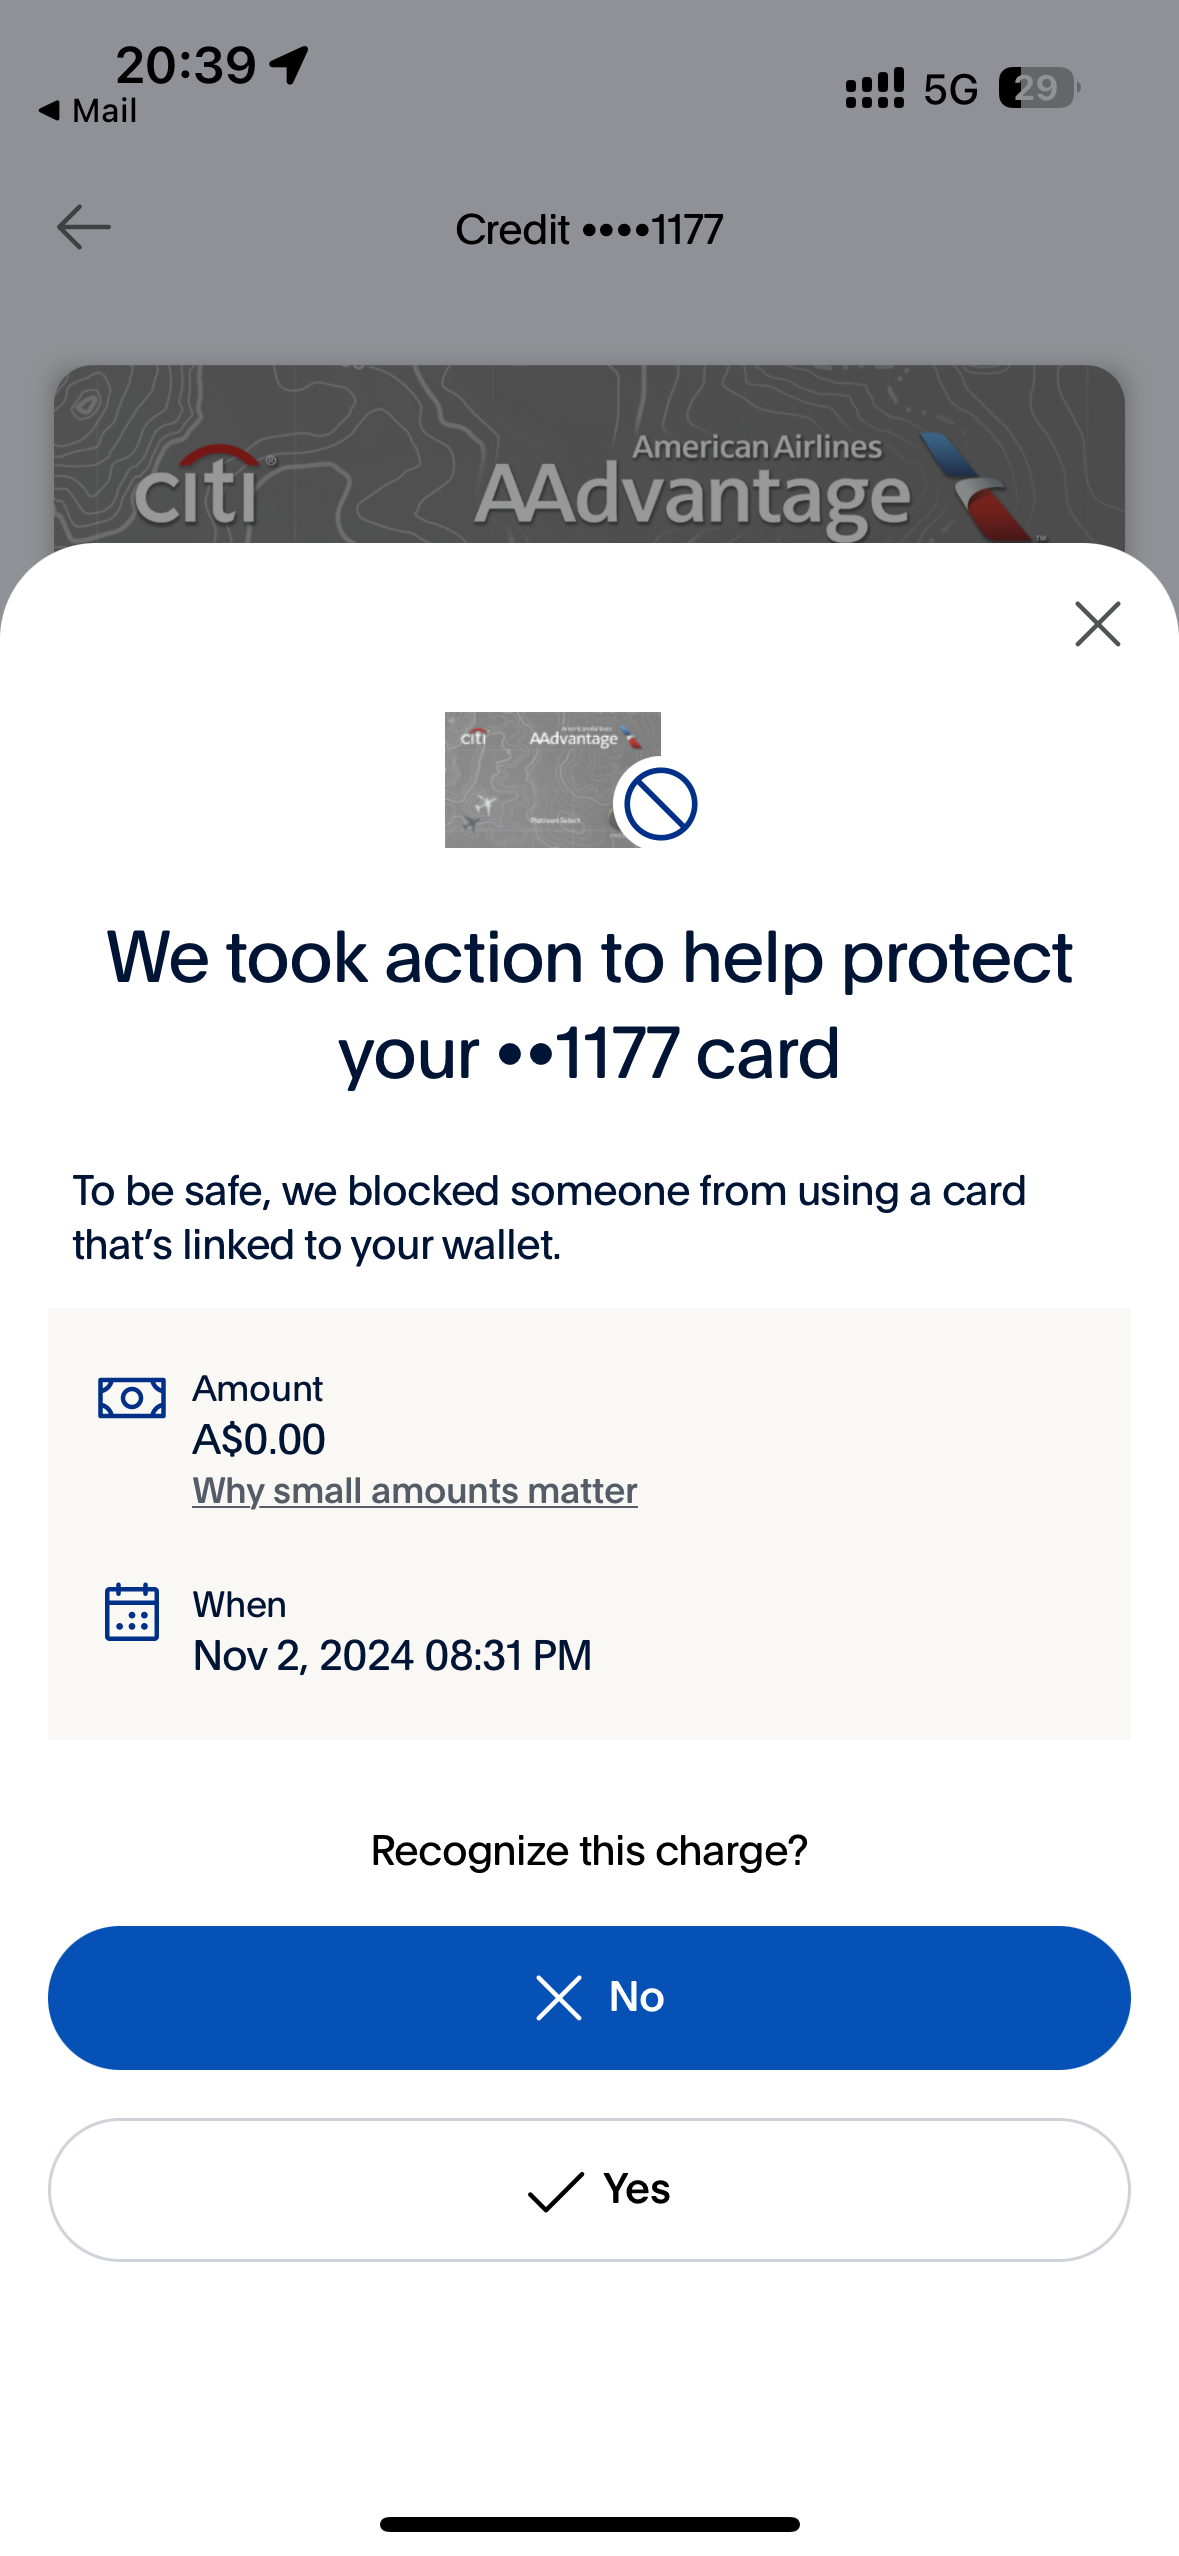Tap the blocked circle-slash icon

660,804
